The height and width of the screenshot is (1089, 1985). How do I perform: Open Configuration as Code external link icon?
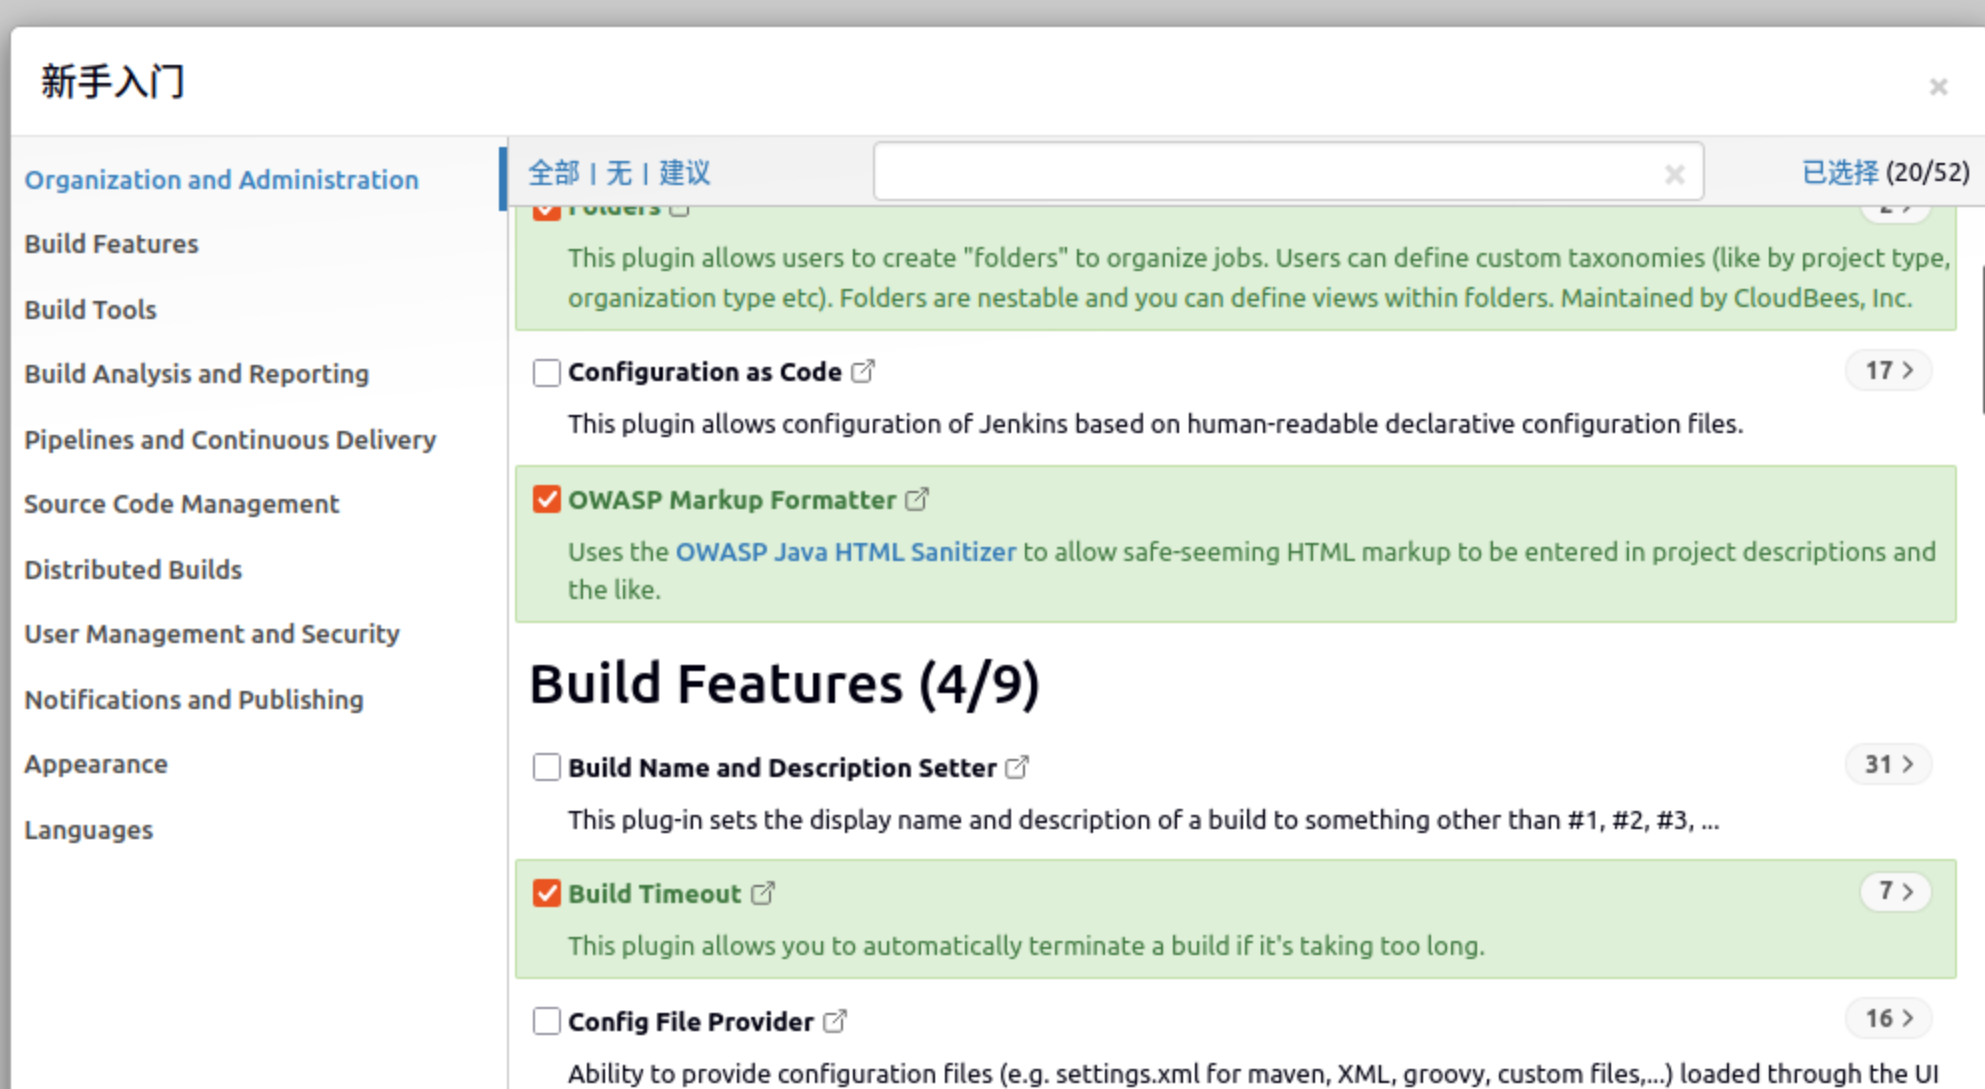point(863,372)
